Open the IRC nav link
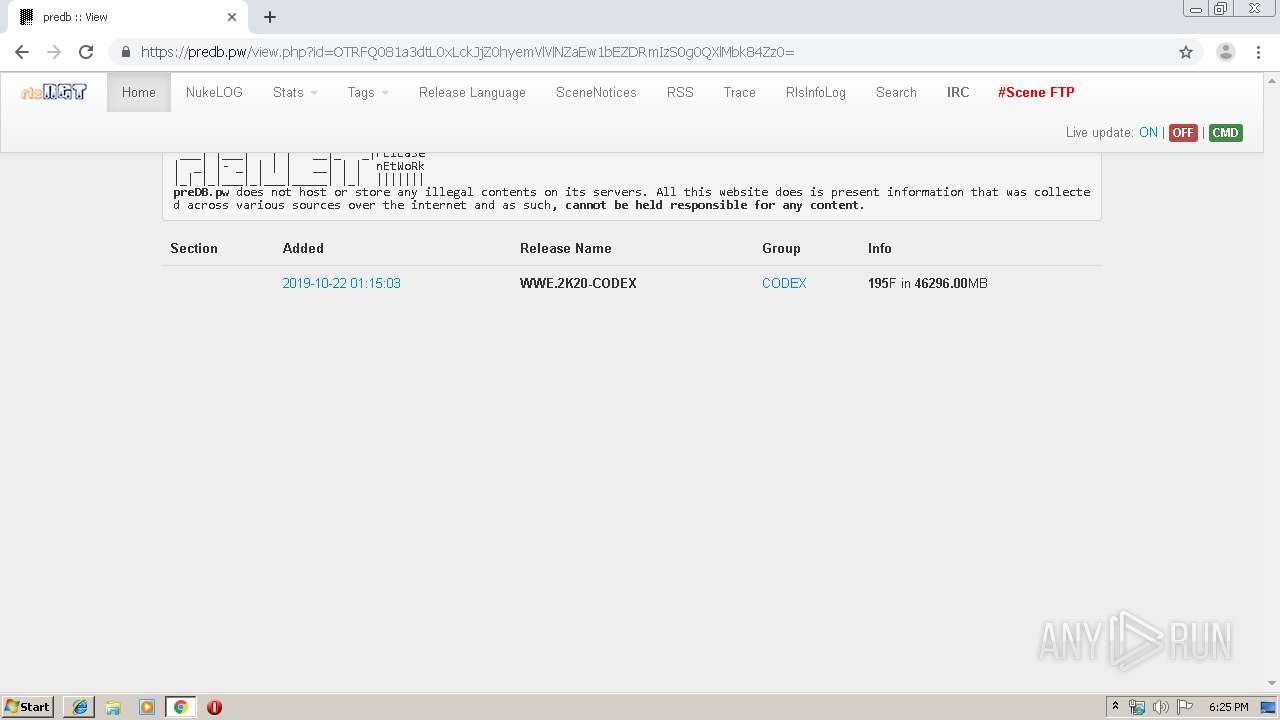The width and height of the screenshot is (1280, 720). coord(958,92)
